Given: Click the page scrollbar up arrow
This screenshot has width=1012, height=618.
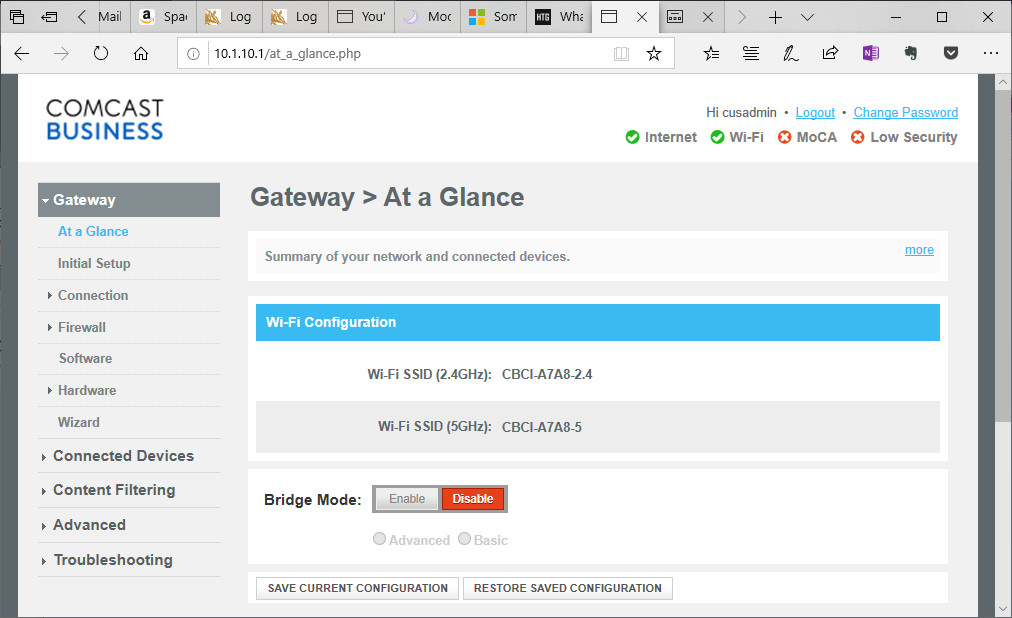Looking at the screenshot, I should (x=1002, y=82).
